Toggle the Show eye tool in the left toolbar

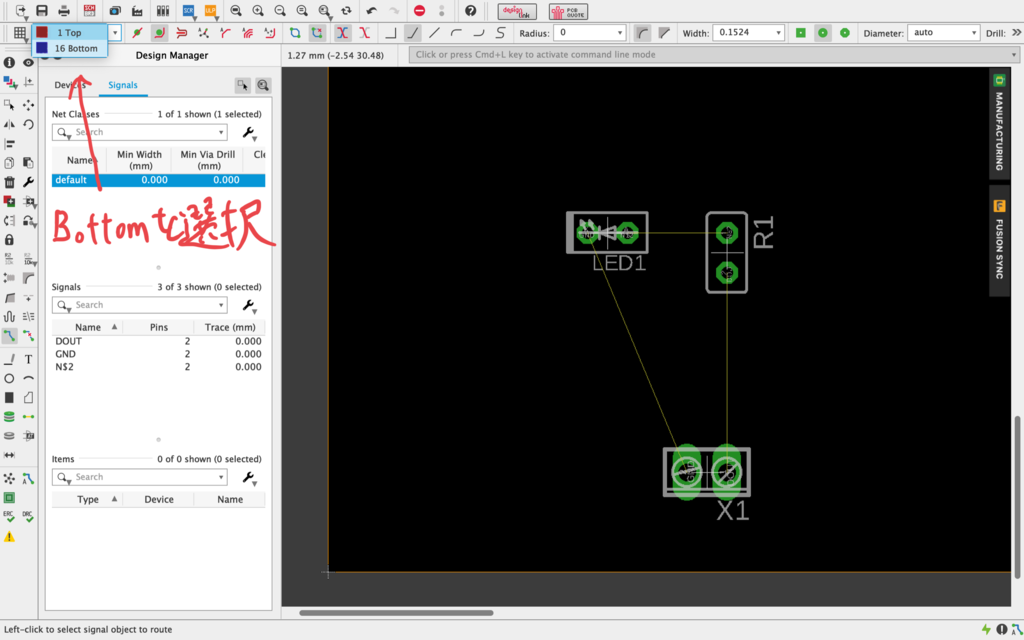point(29,63)
